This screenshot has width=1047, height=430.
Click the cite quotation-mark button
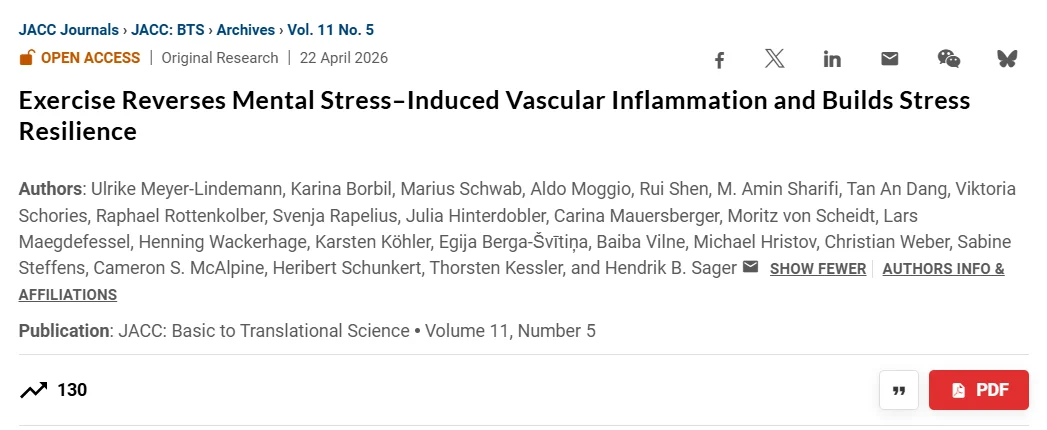pyautogui.click(x=898, y=390)
